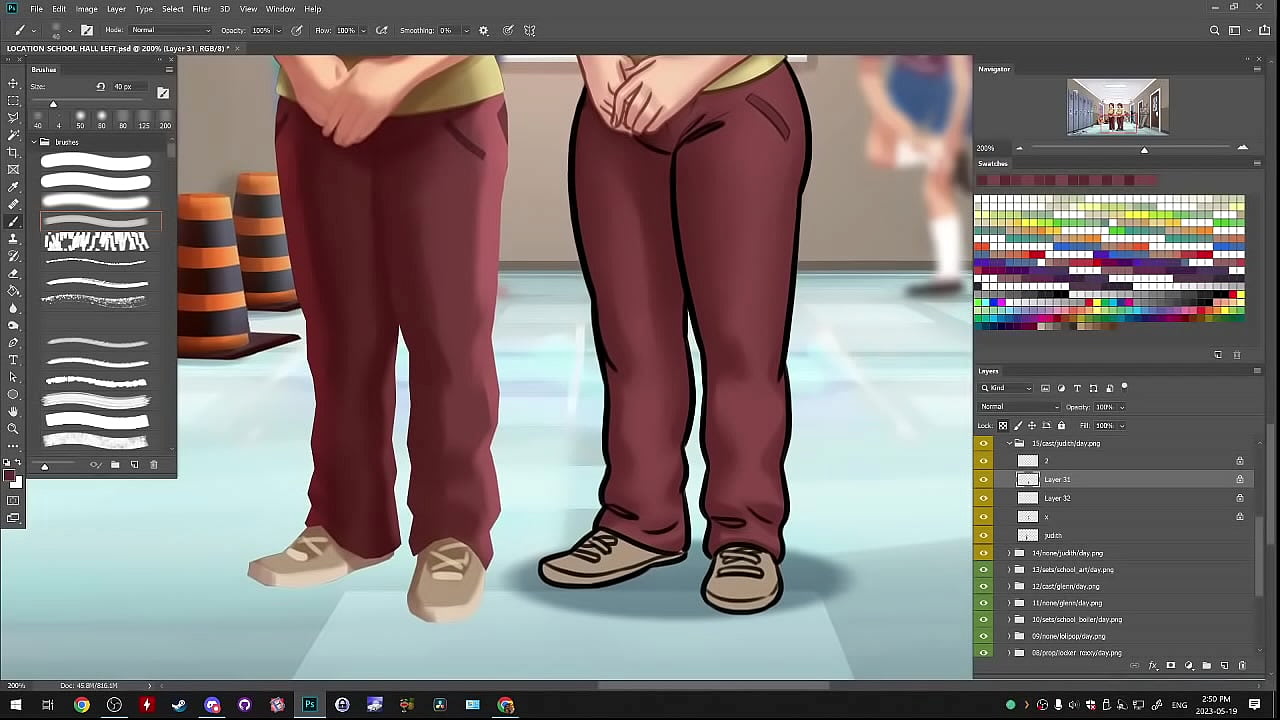Screen dimensions: 1280x720
Task: Select the Rectangular Marquee tool
Action: pos(13,100)
